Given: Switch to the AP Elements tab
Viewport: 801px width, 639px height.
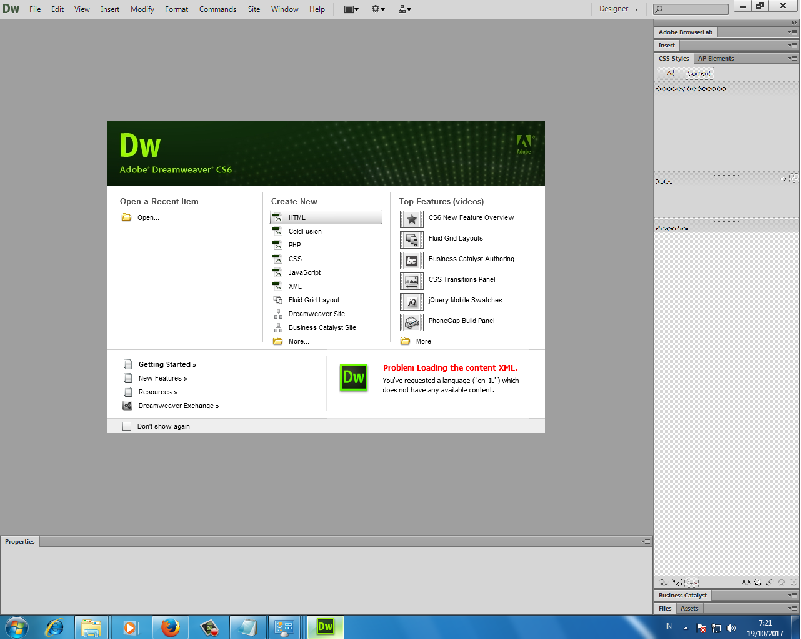Looking at the screenshot, I should [716, 58].
